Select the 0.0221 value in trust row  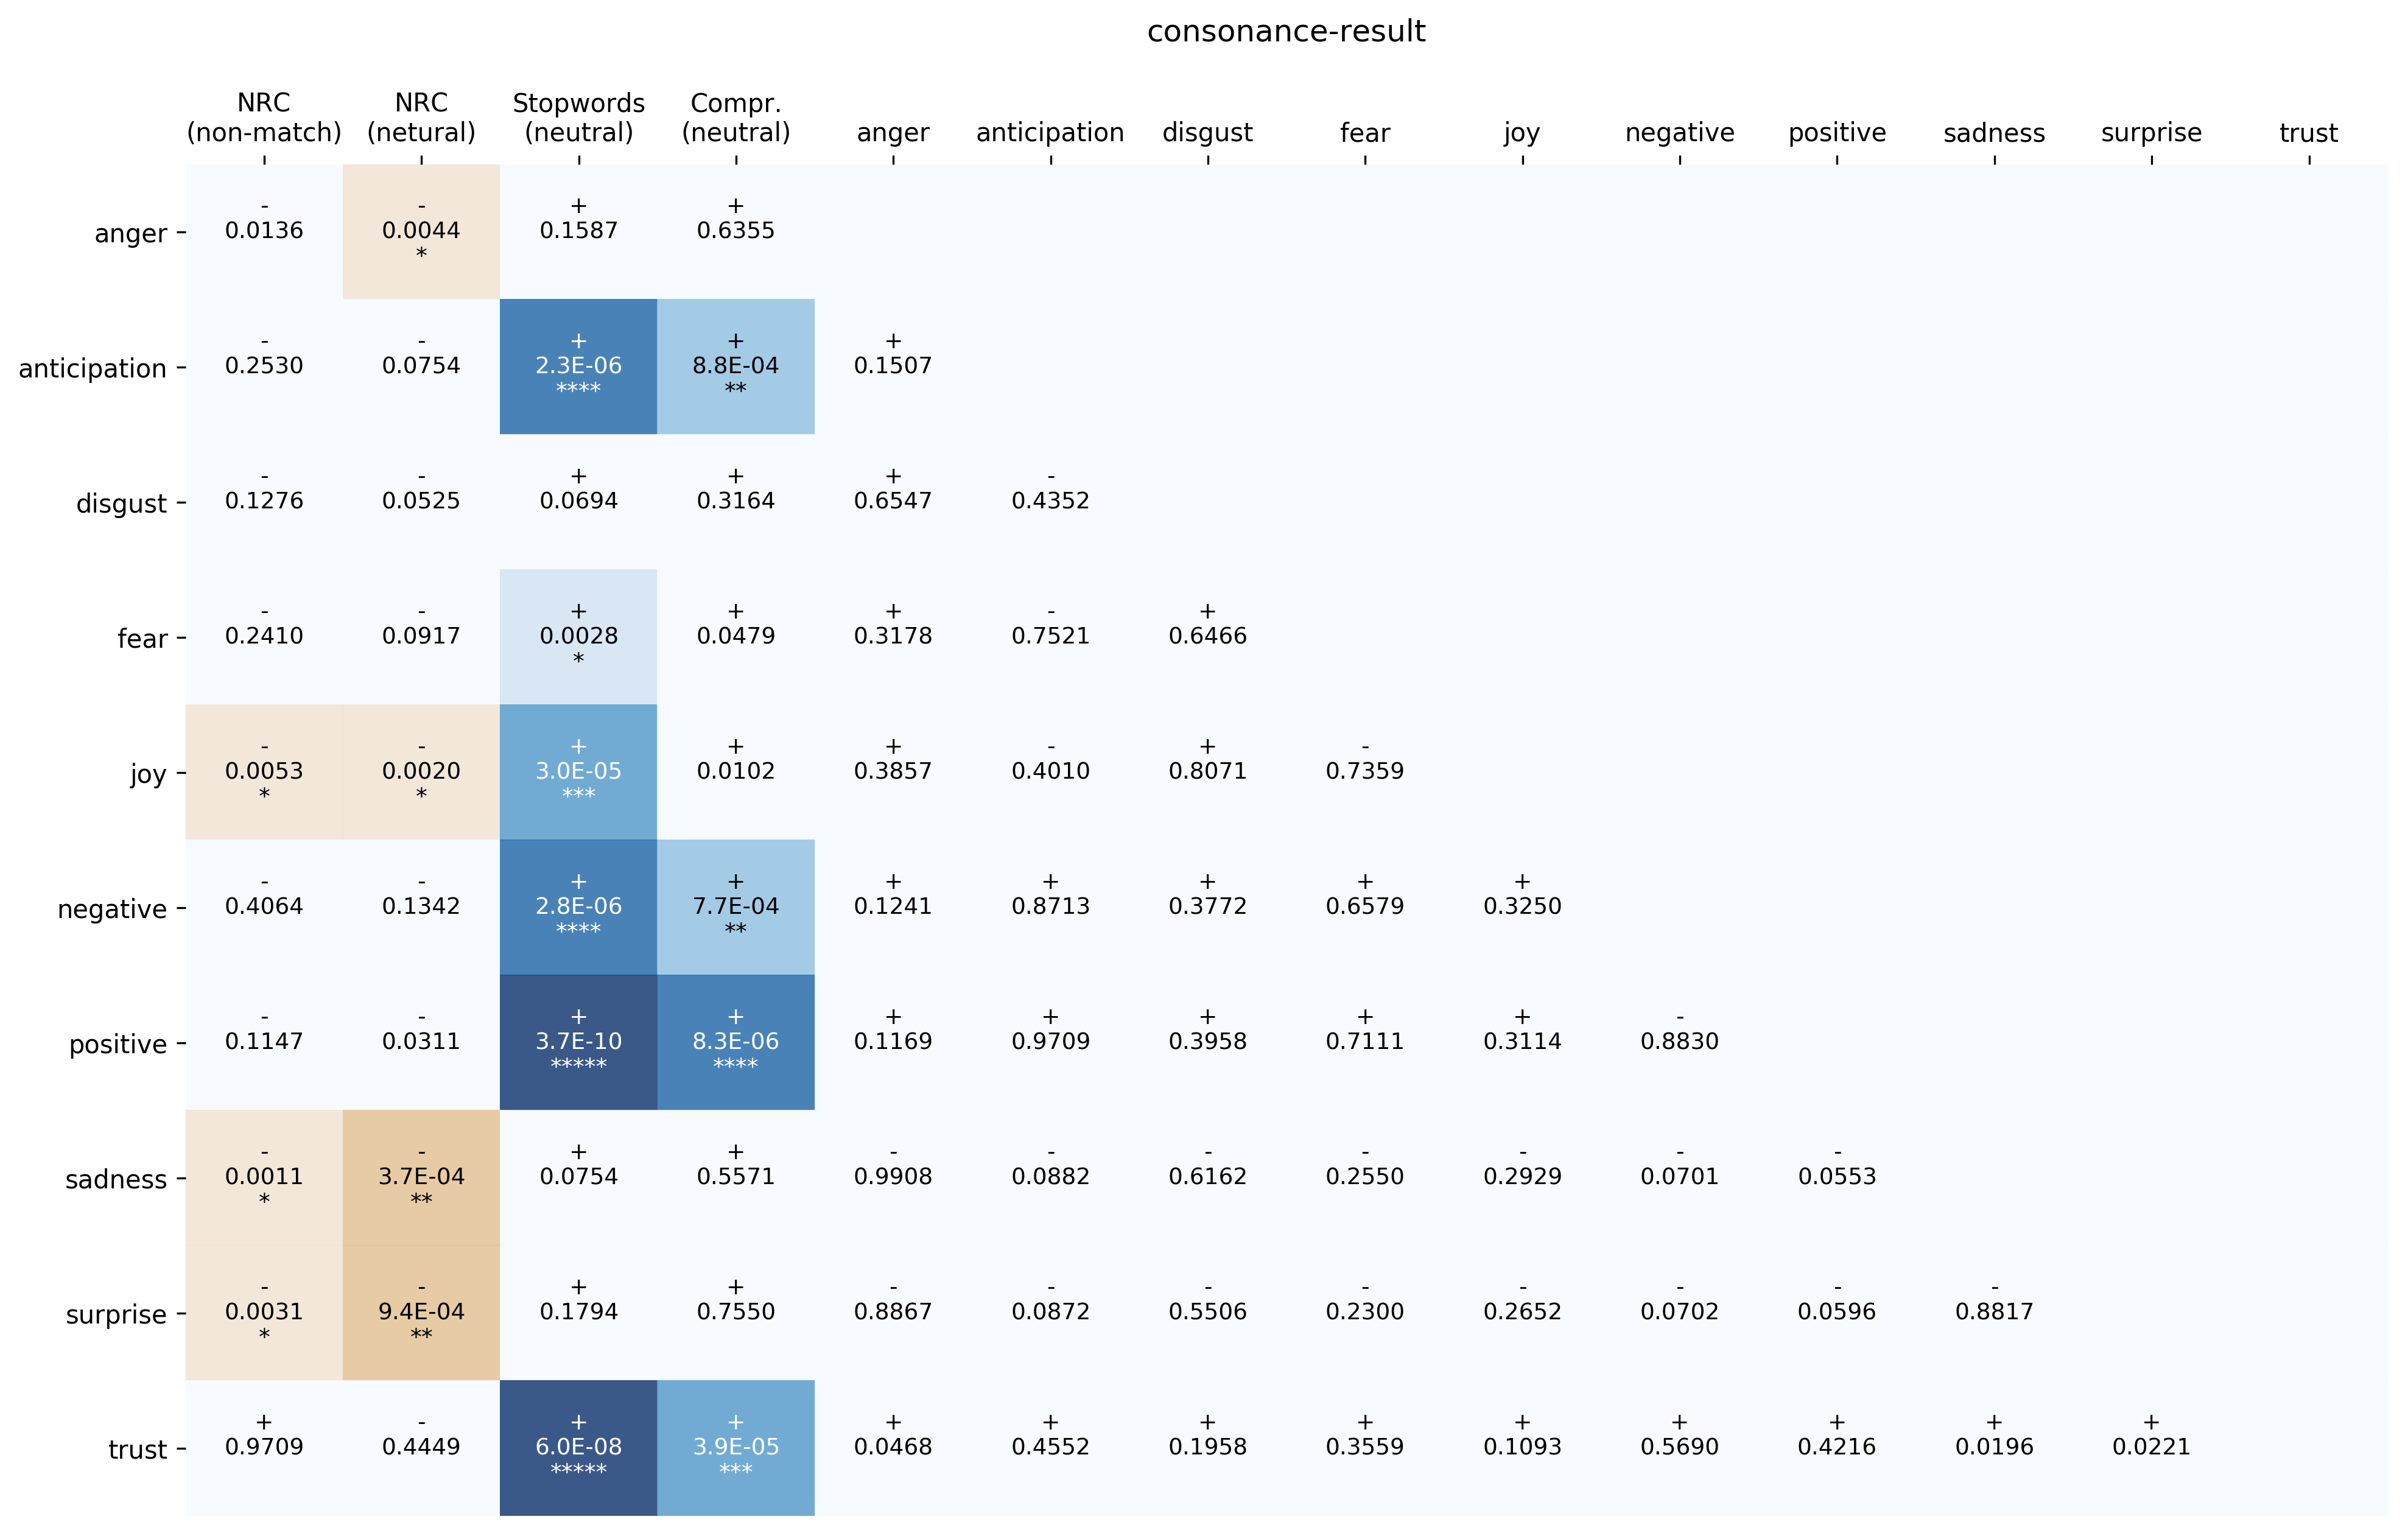pos(2151,1447)
